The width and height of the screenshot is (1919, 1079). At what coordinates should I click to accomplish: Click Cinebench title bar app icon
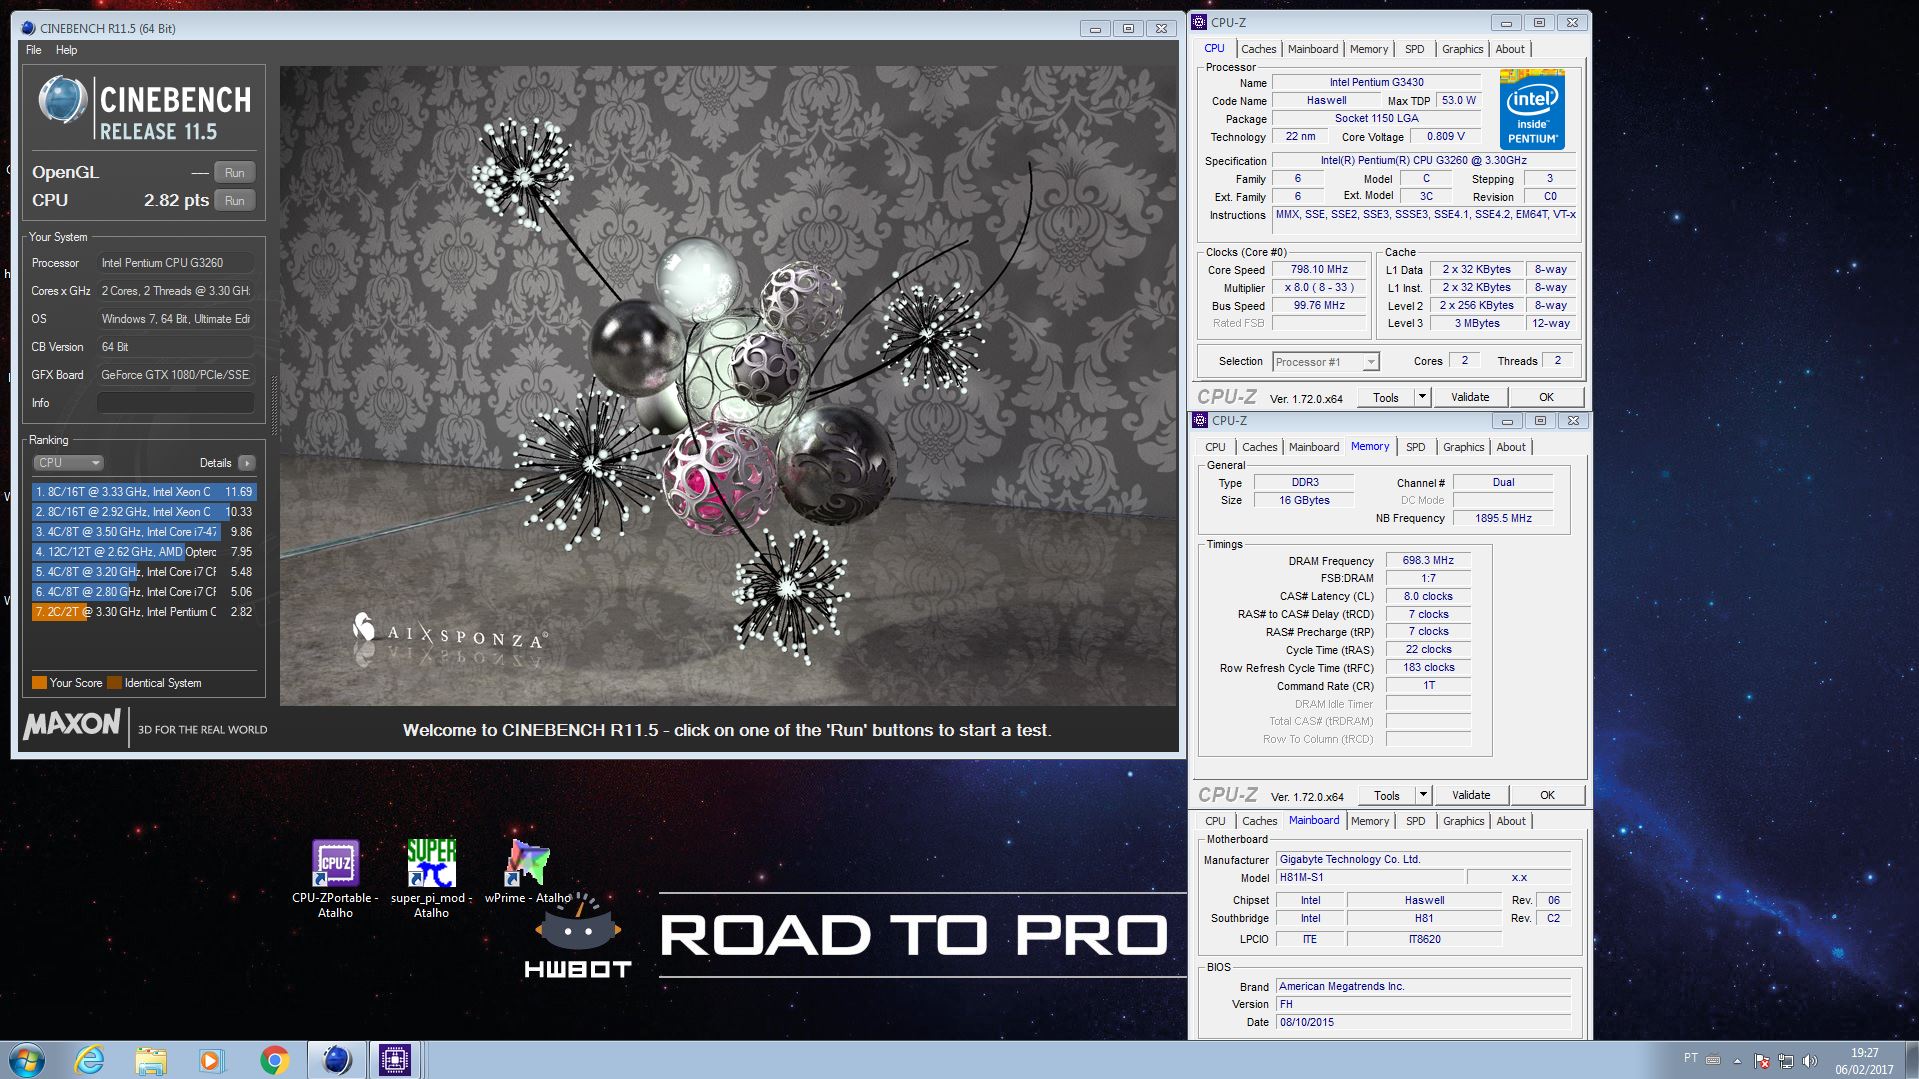pyautogui.click(x=28, y=28)
